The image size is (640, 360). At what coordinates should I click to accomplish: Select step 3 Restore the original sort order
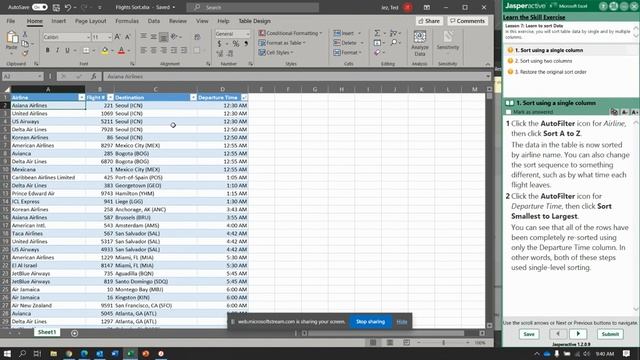(x=551, y=72)
